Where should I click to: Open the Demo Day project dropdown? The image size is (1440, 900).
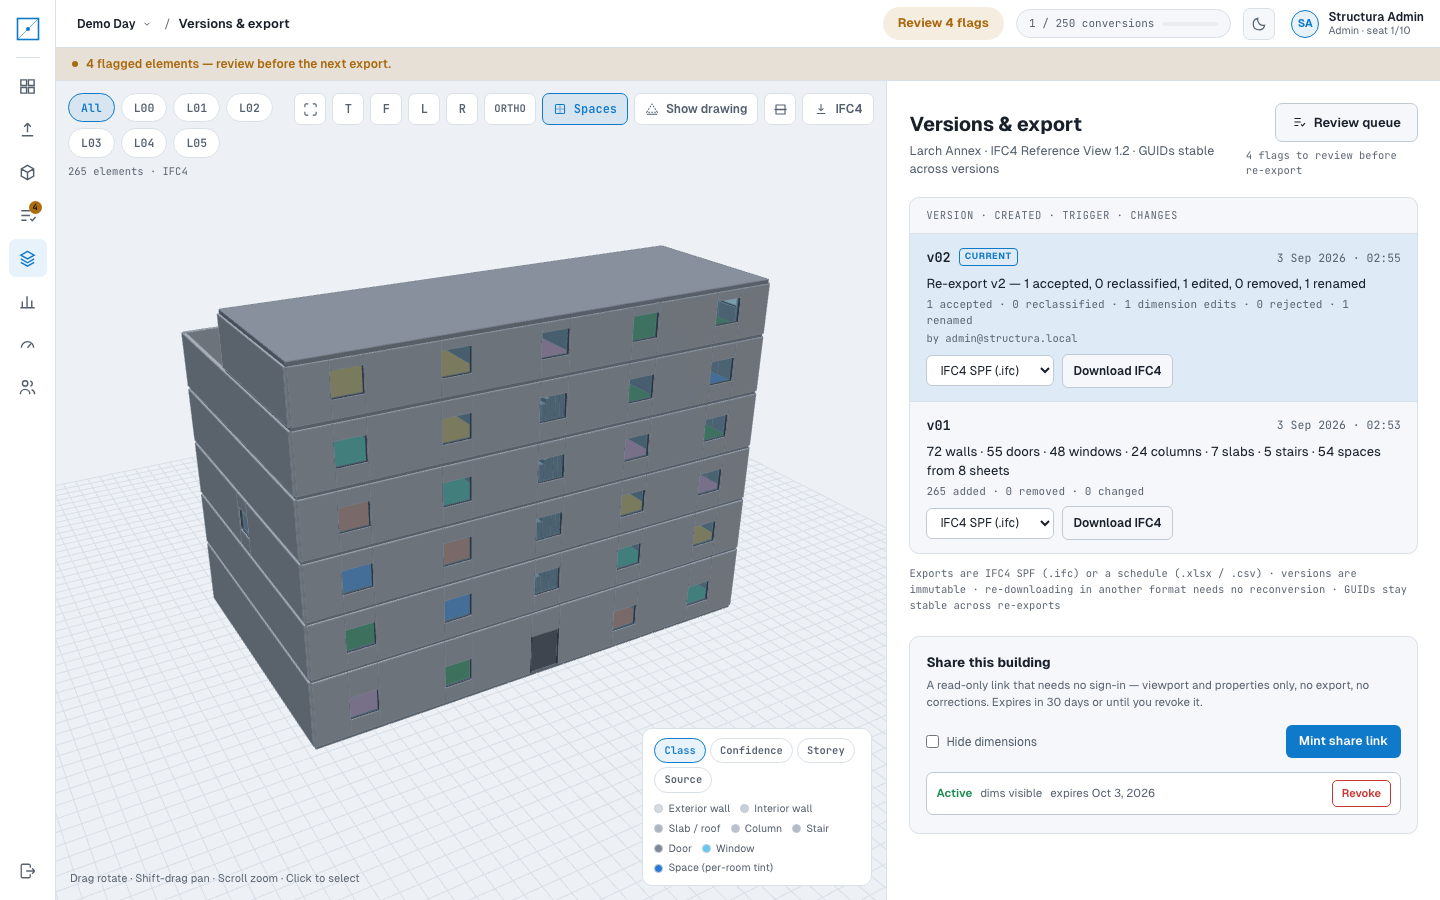coord(113,24)
